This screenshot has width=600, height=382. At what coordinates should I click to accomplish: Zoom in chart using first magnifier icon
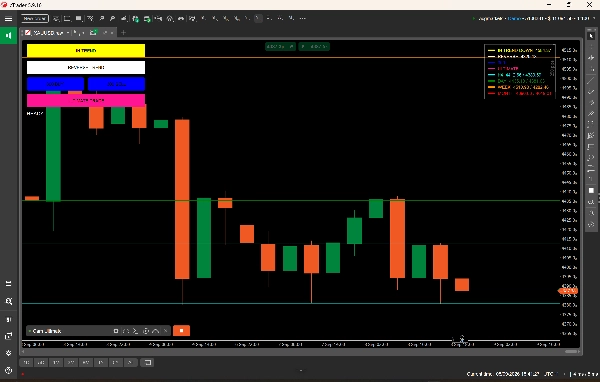(x=102, y=18)
